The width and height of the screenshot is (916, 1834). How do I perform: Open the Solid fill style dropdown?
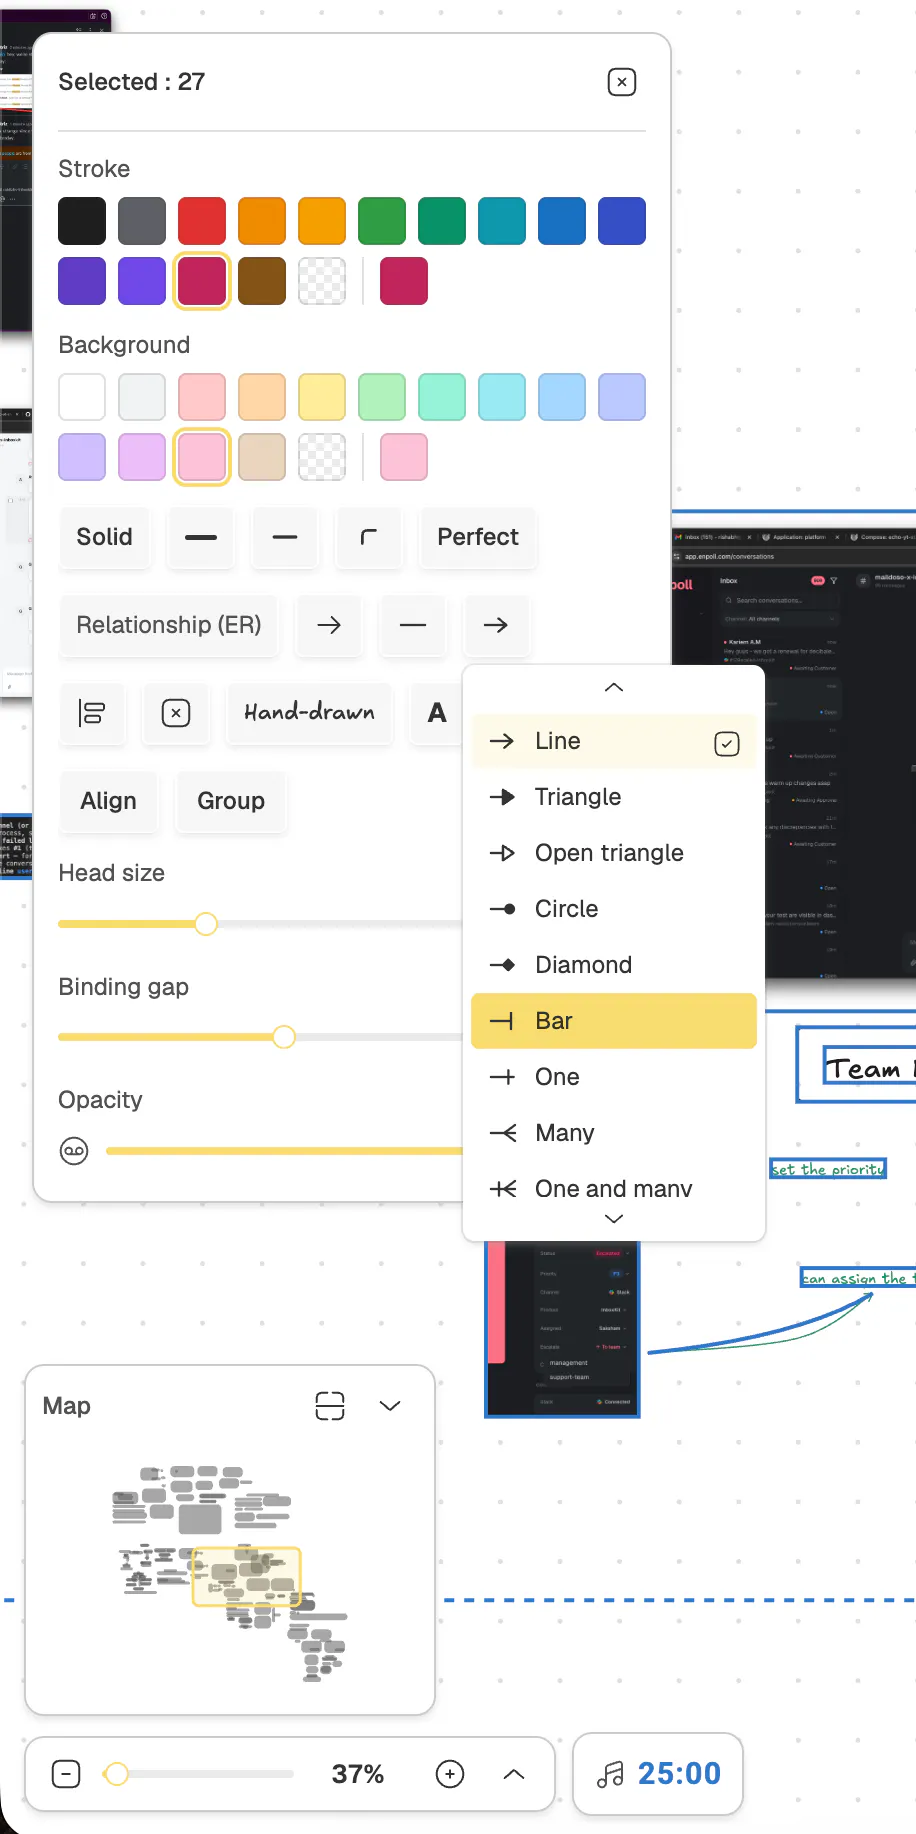[105, 537]
